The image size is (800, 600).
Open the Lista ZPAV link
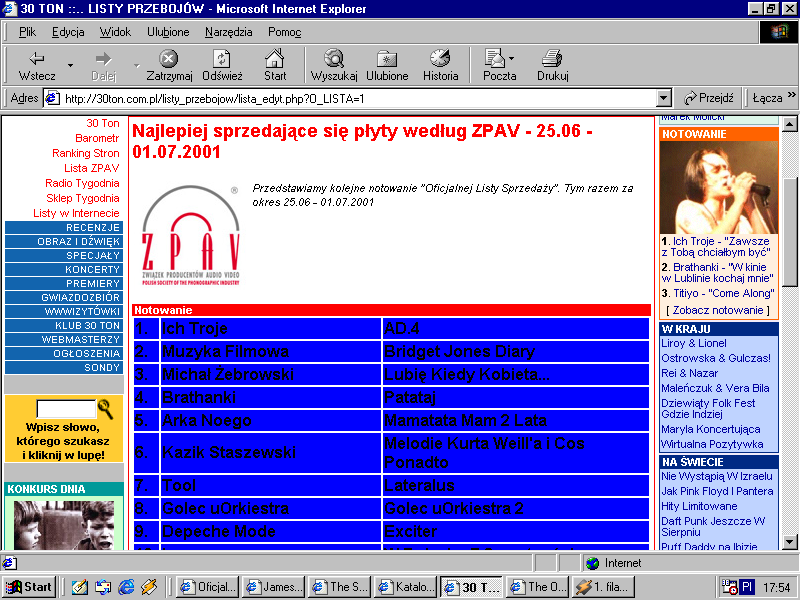[91, 168]
